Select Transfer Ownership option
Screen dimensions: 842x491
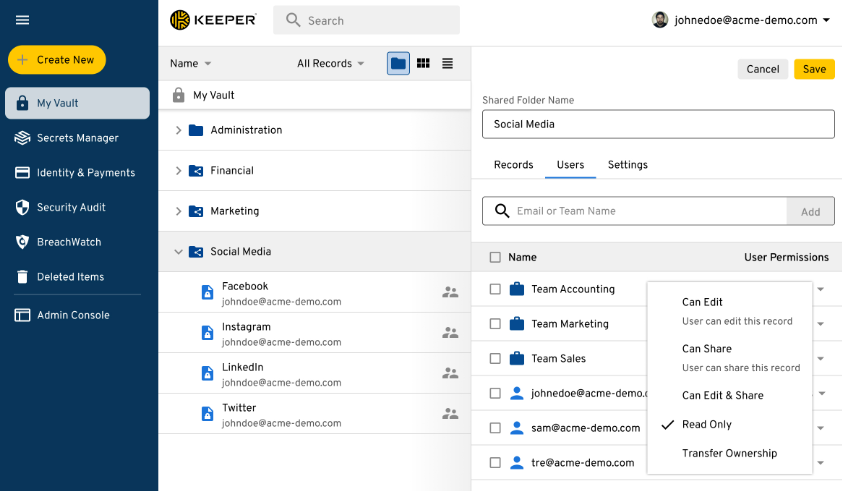[729, 453]
